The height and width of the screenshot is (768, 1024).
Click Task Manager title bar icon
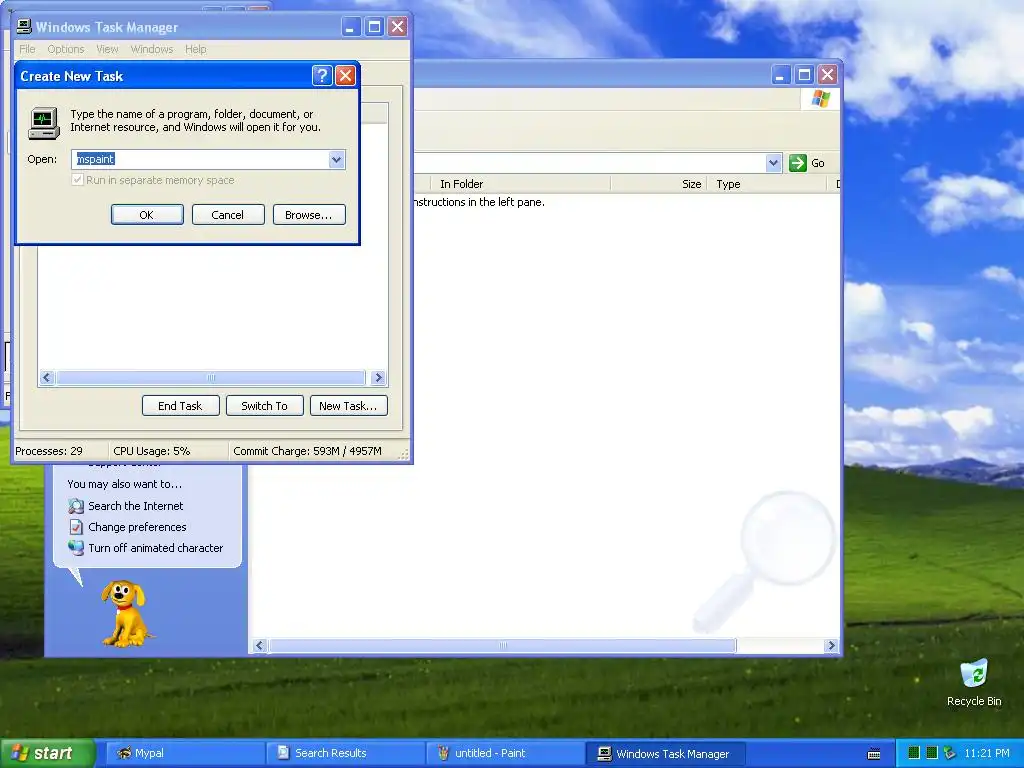24,26
